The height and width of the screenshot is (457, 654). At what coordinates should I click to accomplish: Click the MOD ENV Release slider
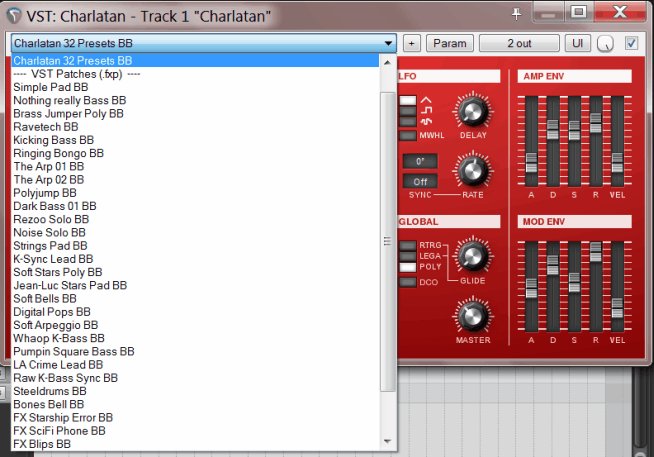(596, 251)
